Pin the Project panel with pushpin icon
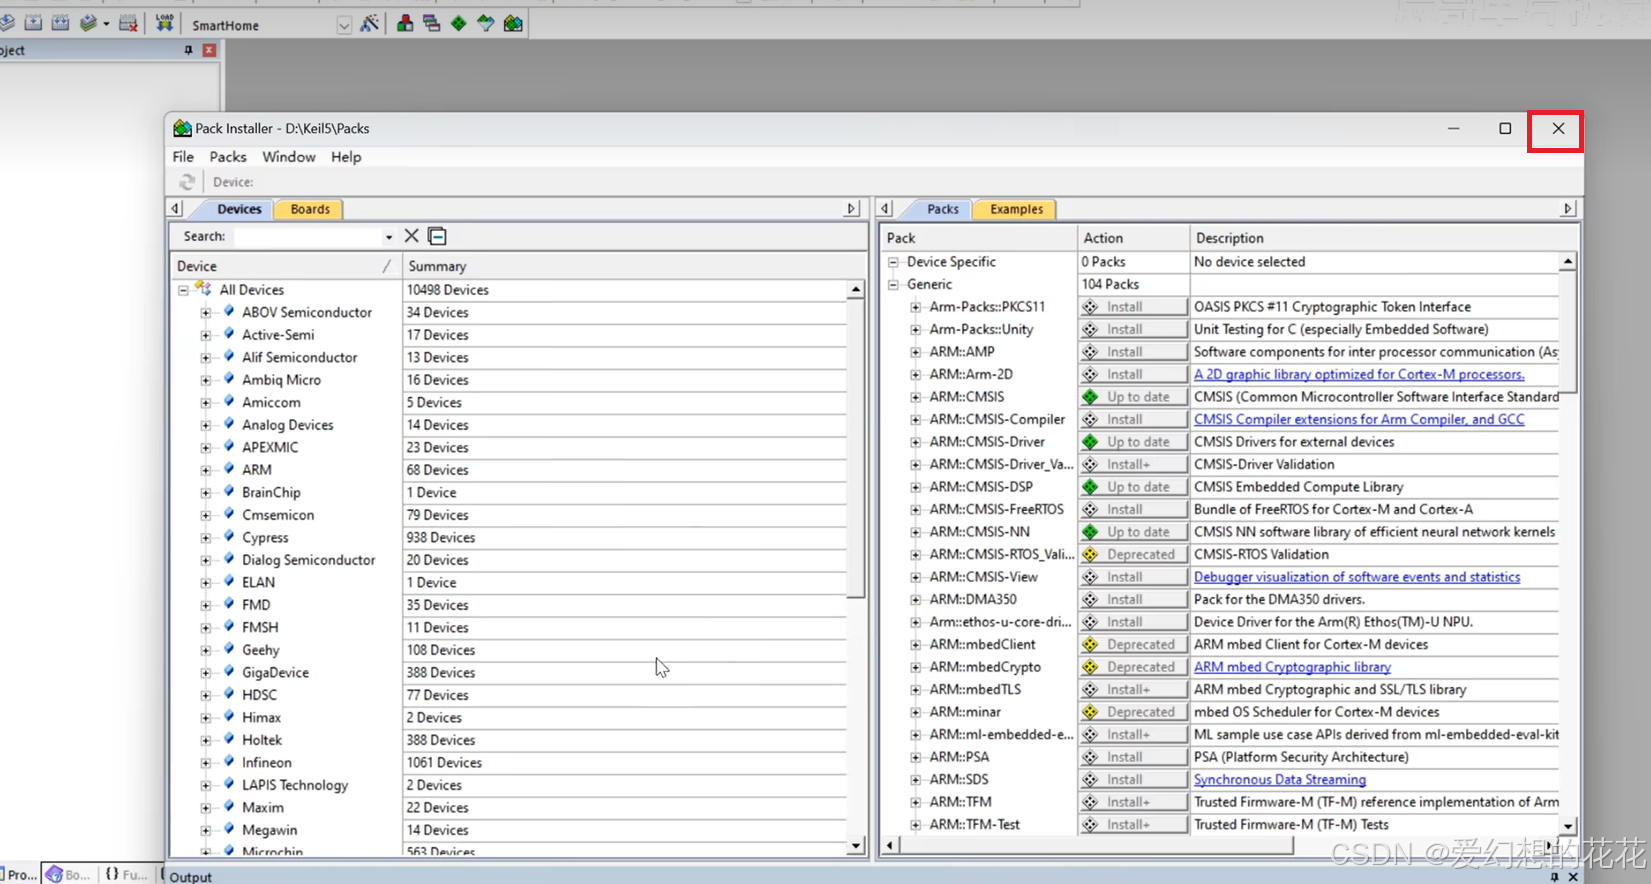1651x884 pixels. 188,50
